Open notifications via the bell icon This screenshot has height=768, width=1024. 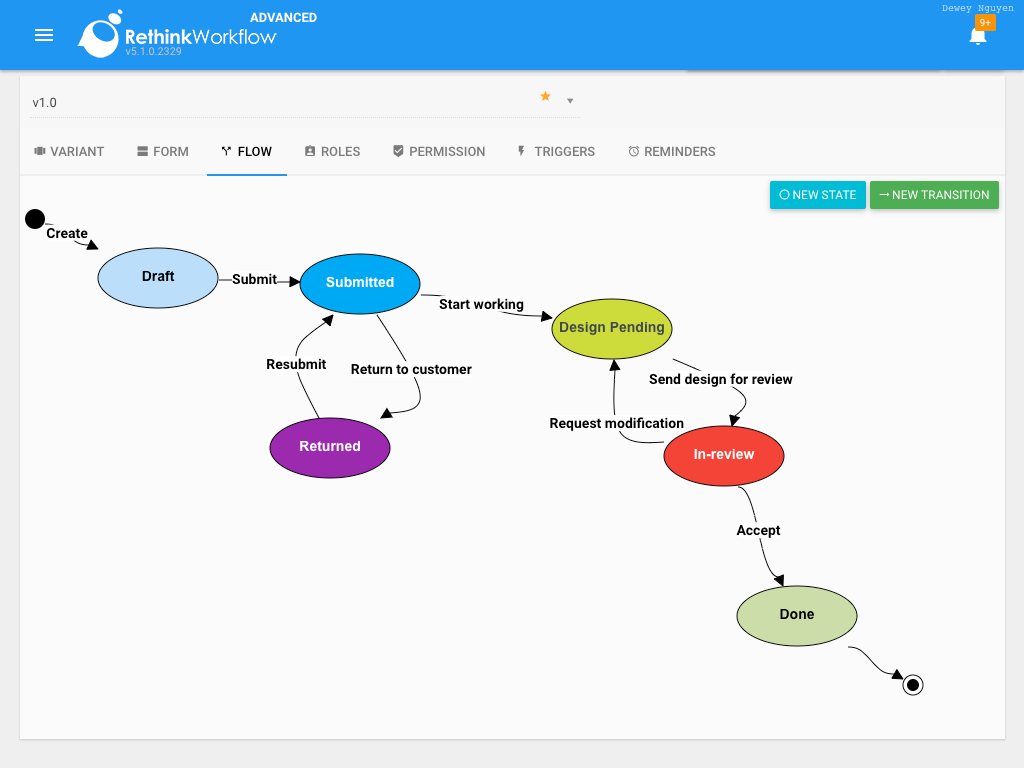point(977,38)
